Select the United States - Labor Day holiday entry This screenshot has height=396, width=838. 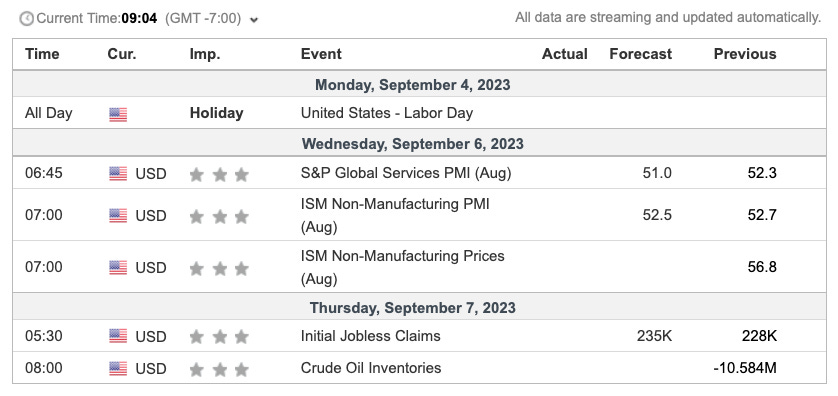pos(387,113)
